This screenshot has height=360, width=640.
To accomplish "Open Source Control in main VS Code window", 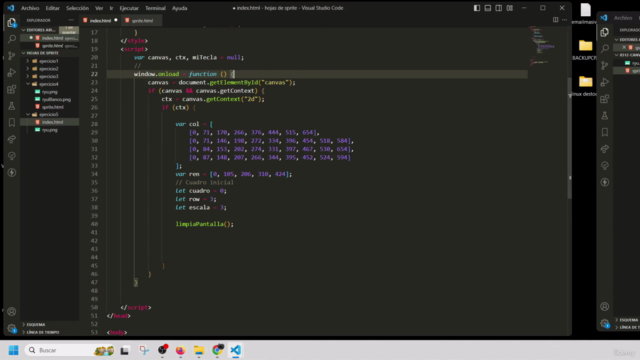I will coord(11,56).
